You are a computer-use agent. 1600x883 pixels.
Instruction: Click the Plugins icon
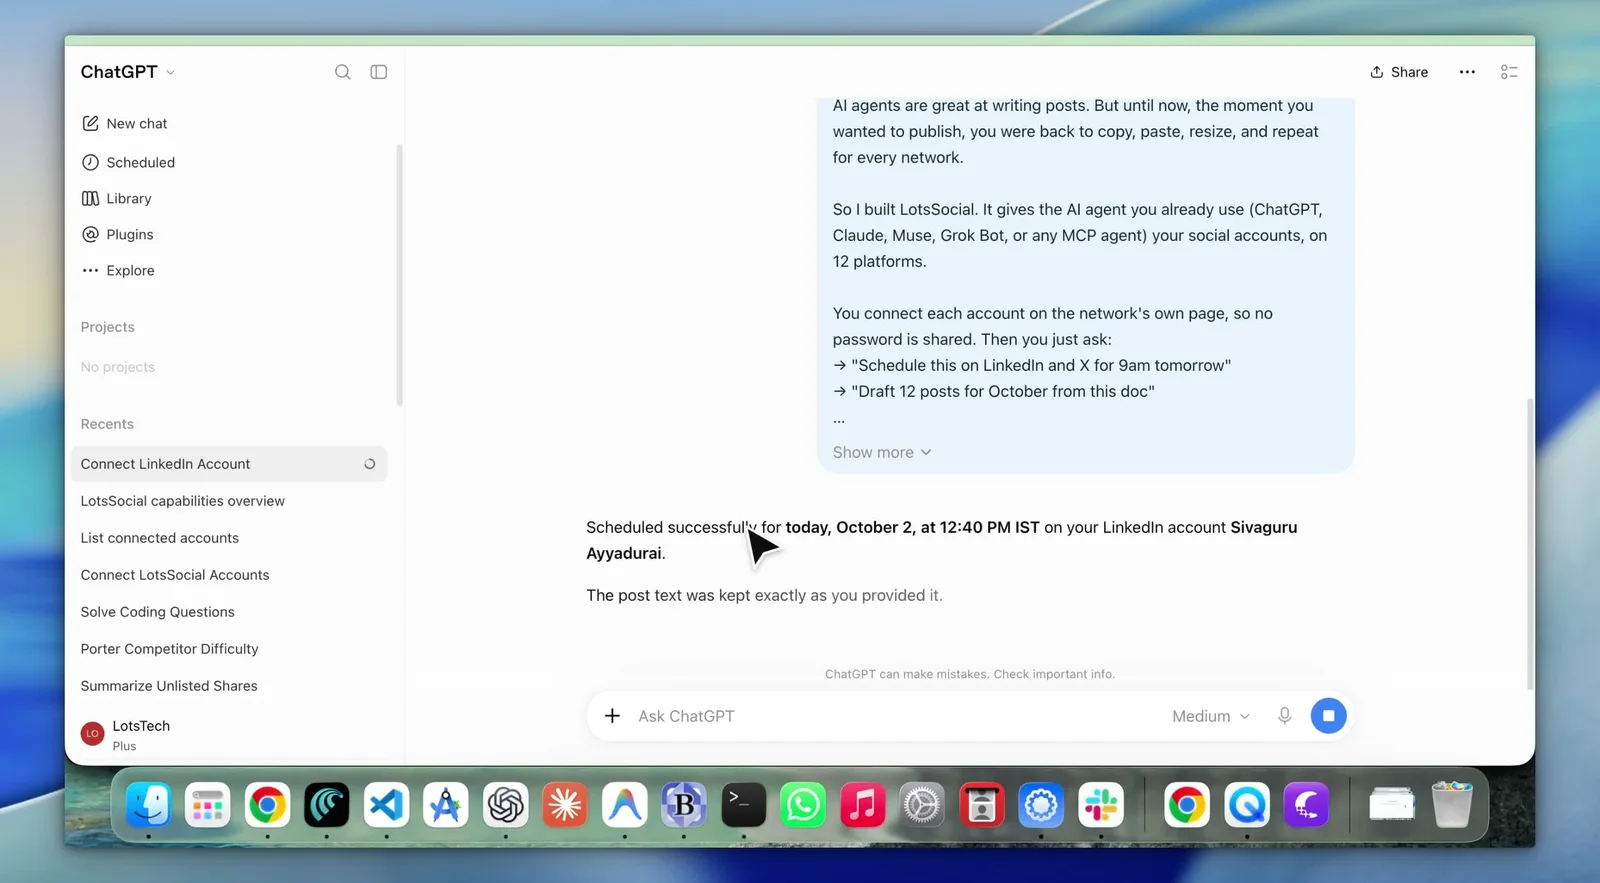(90, 234)
